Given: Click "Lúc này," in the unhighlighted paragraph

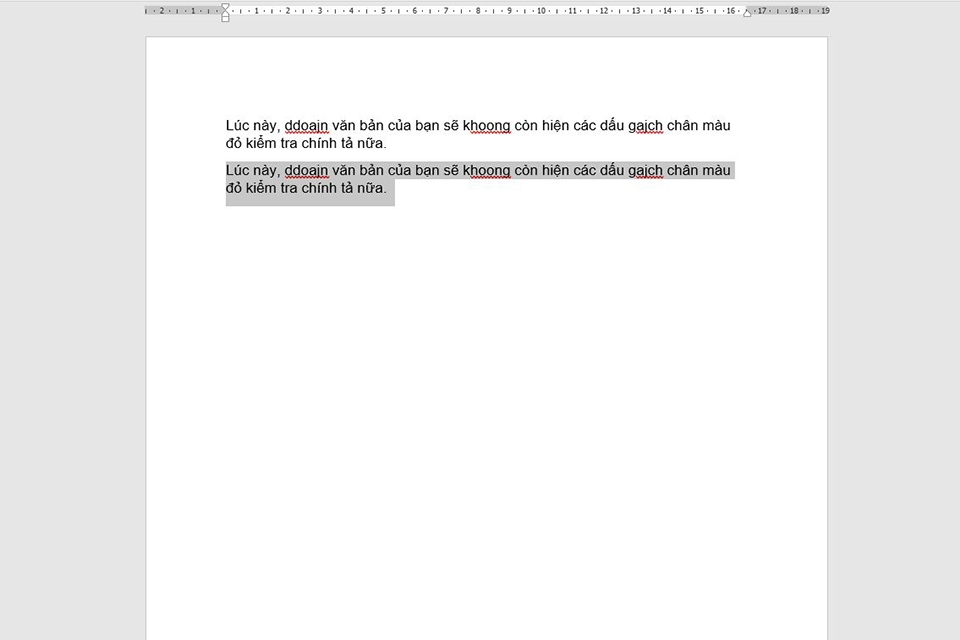Looking at the screenshot, I should coord(253,126).
